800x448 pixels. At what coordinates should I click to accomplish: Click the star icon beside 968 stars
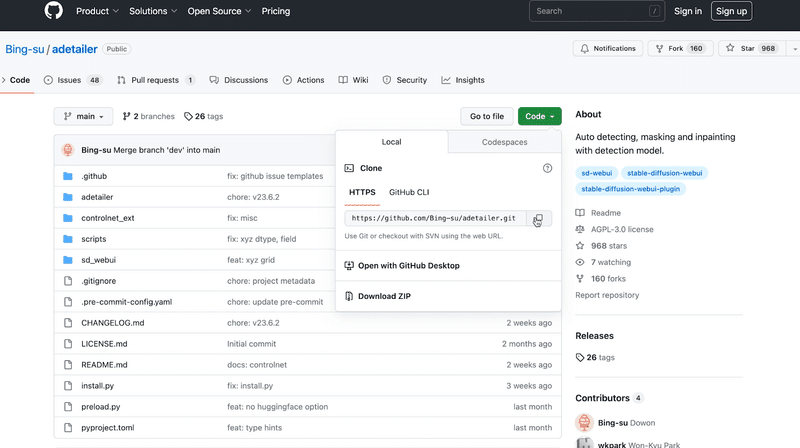tap(580, 245)
